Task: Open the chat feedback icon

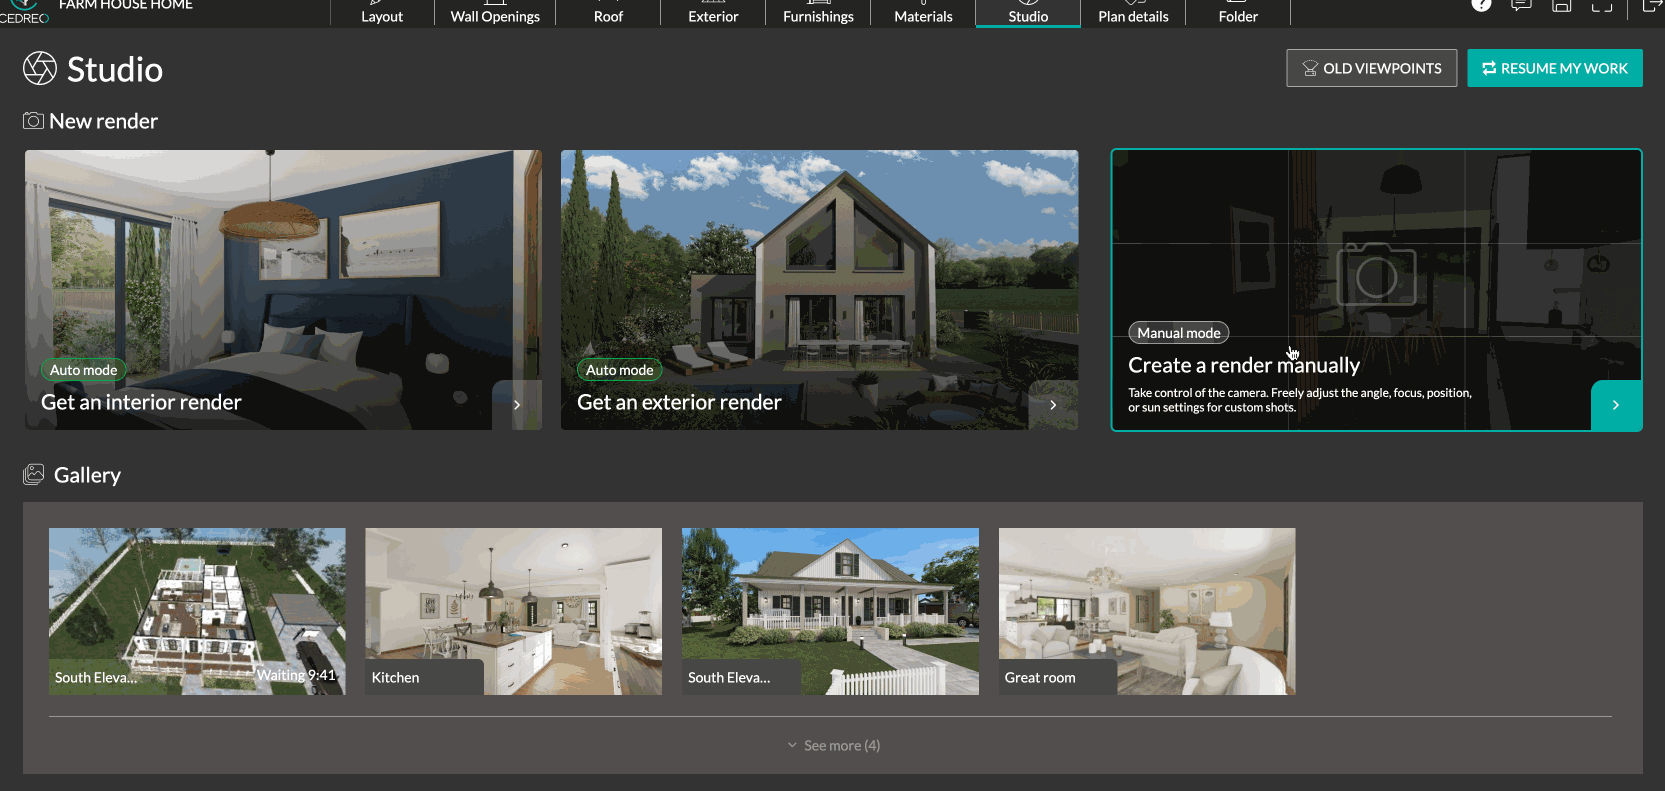Action: coord(1521,4)
